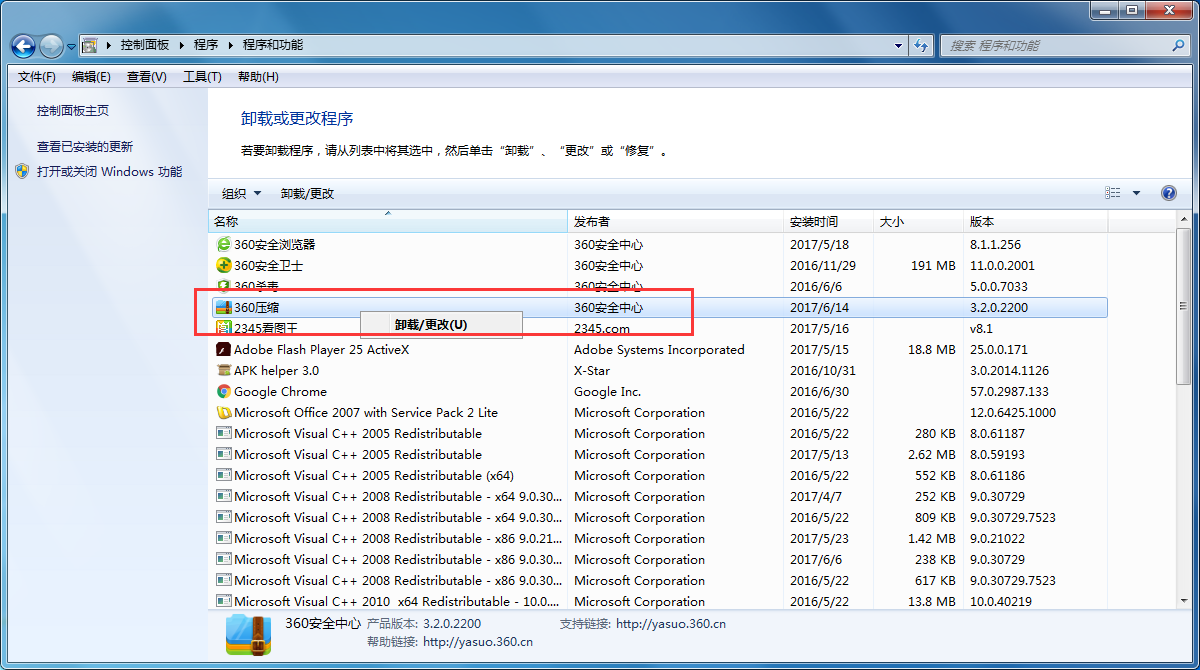Open the 帮助(H) menu
This screenshot has width=1200, height=670.
pos(258,77)
